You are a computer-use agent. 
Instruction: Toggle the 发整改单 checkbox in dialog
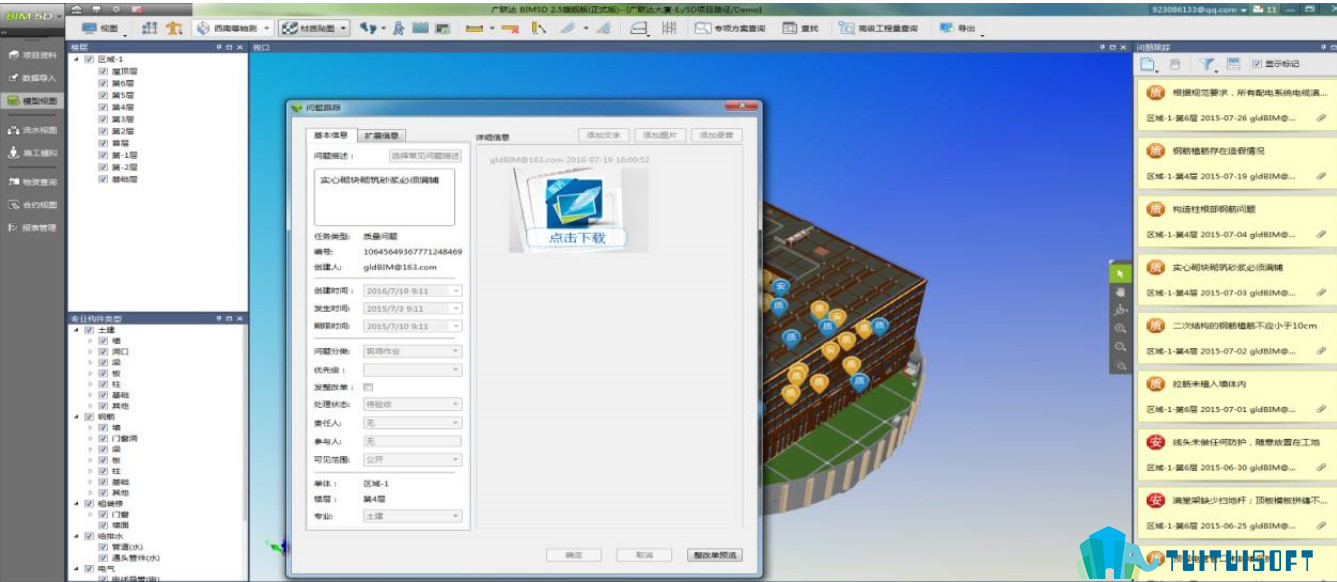[x=369, y=387]
